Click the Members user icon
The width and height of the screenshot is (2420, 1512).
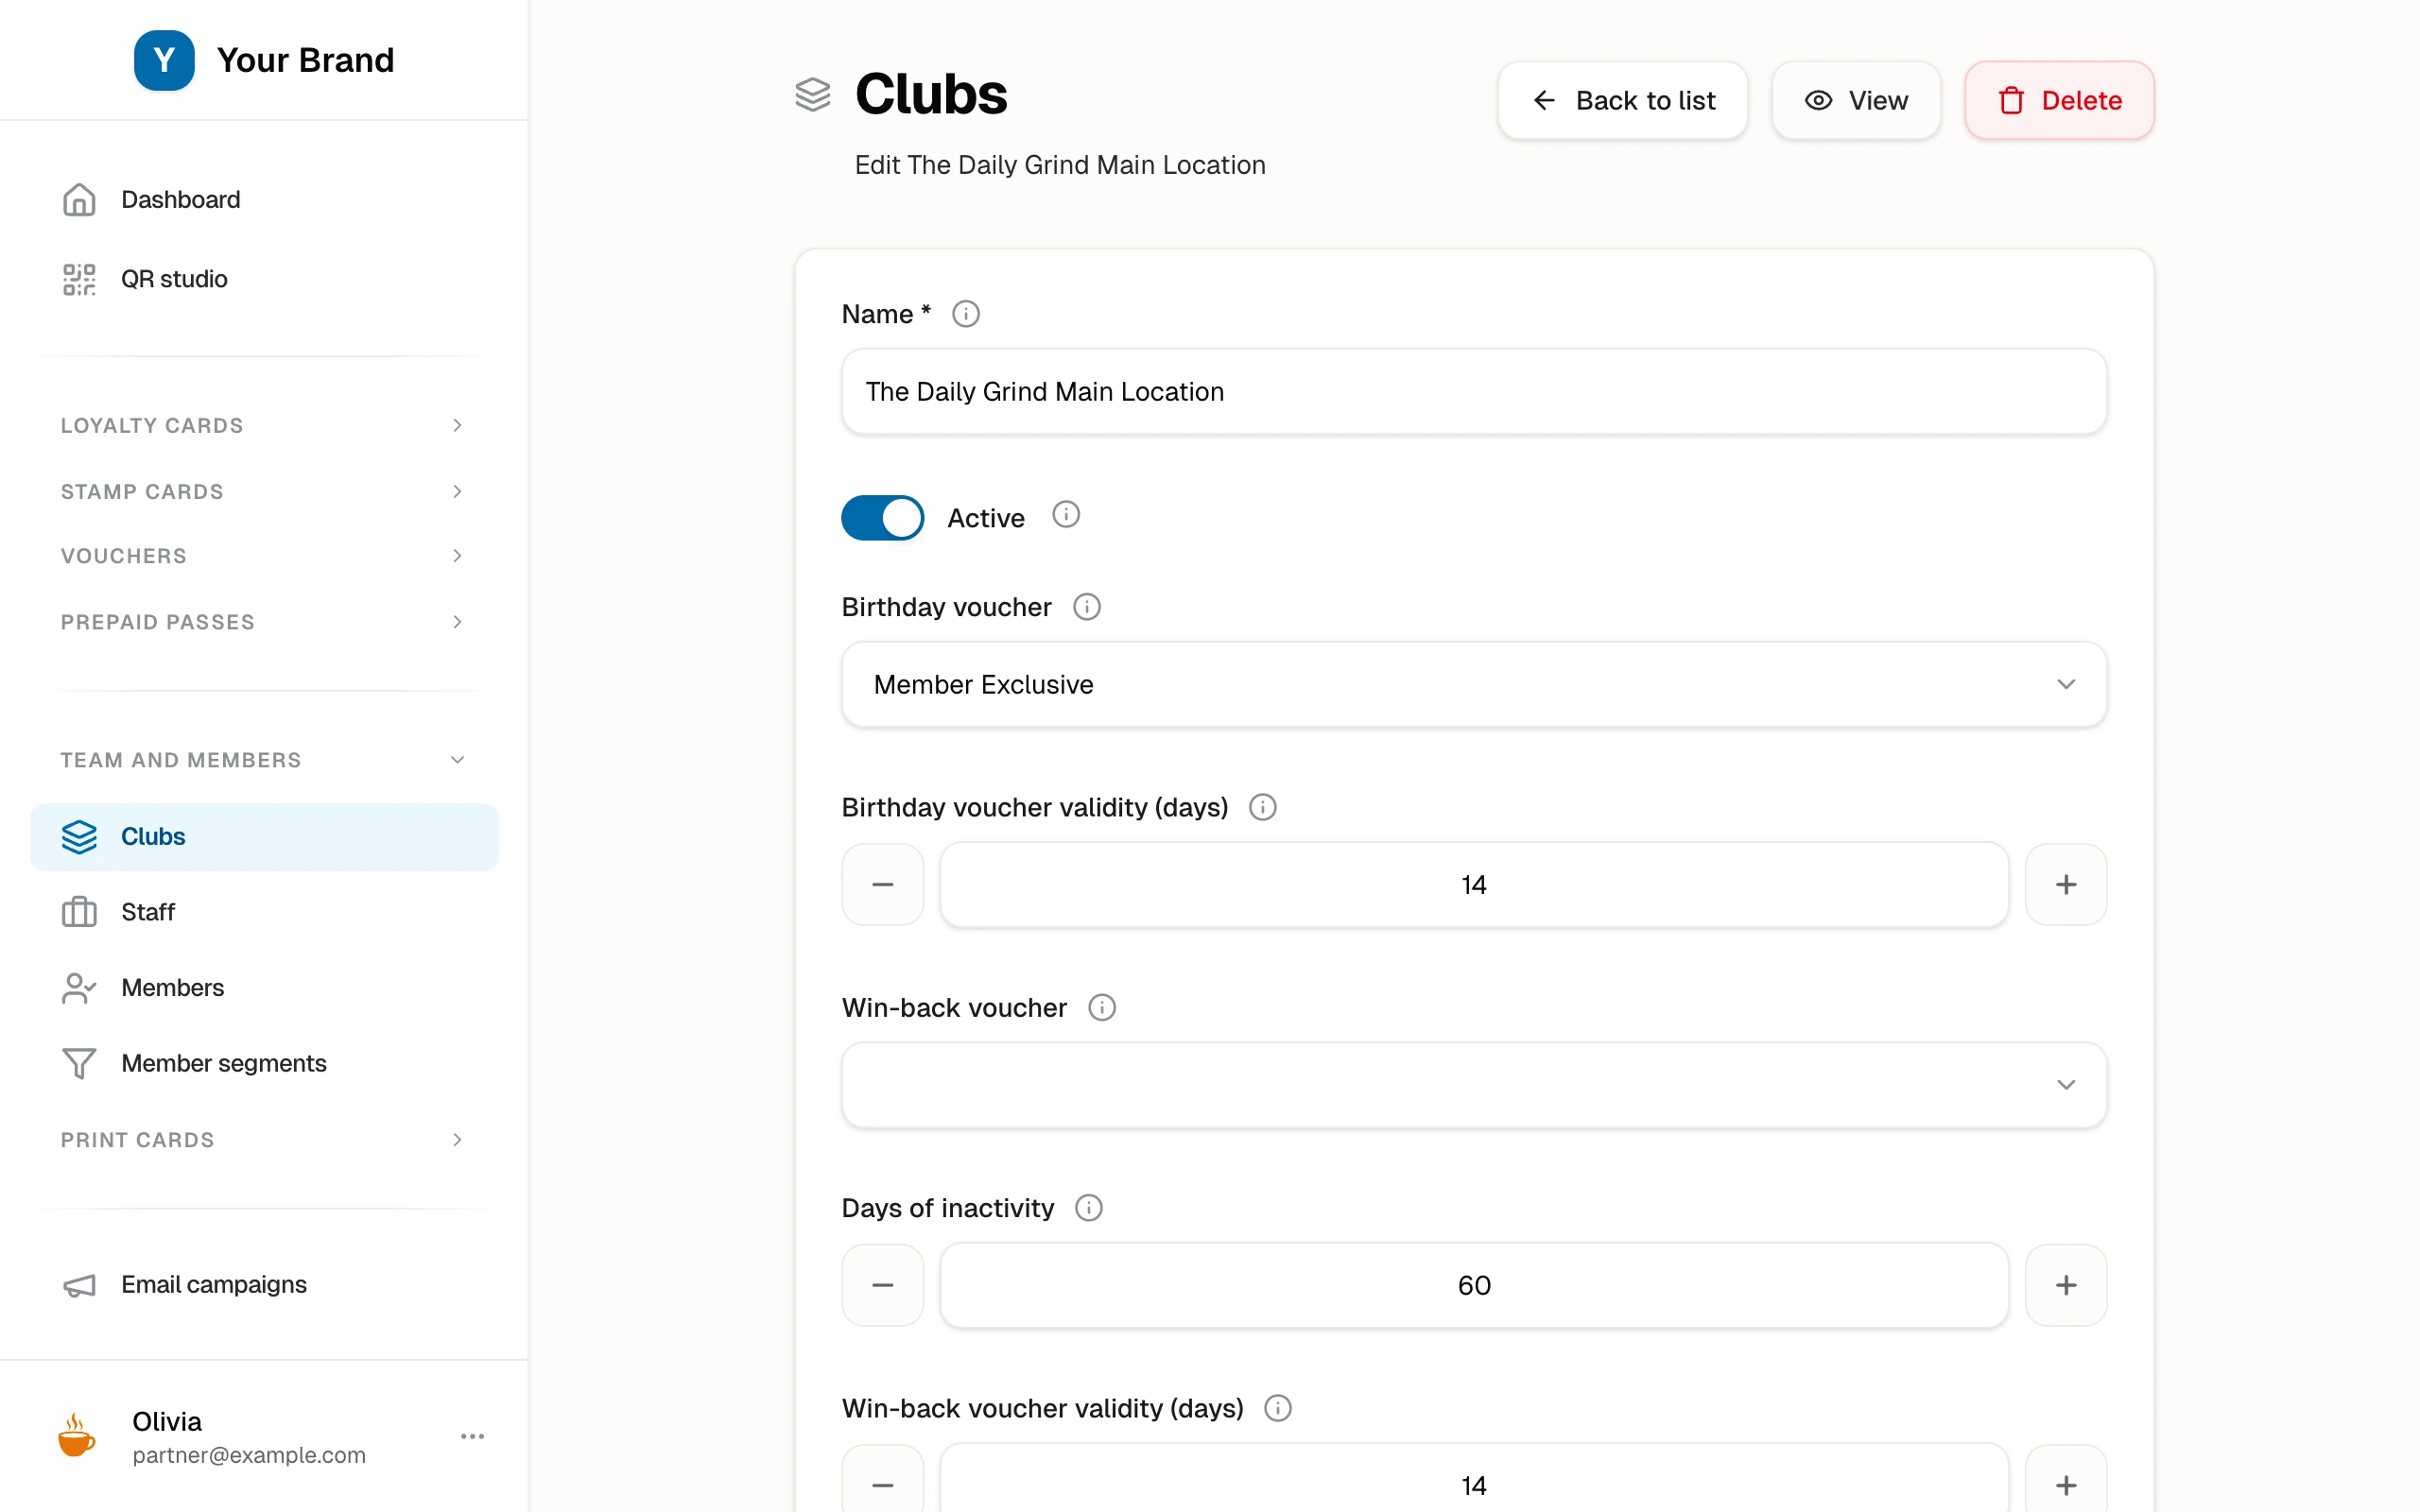[x=79, y=987]
